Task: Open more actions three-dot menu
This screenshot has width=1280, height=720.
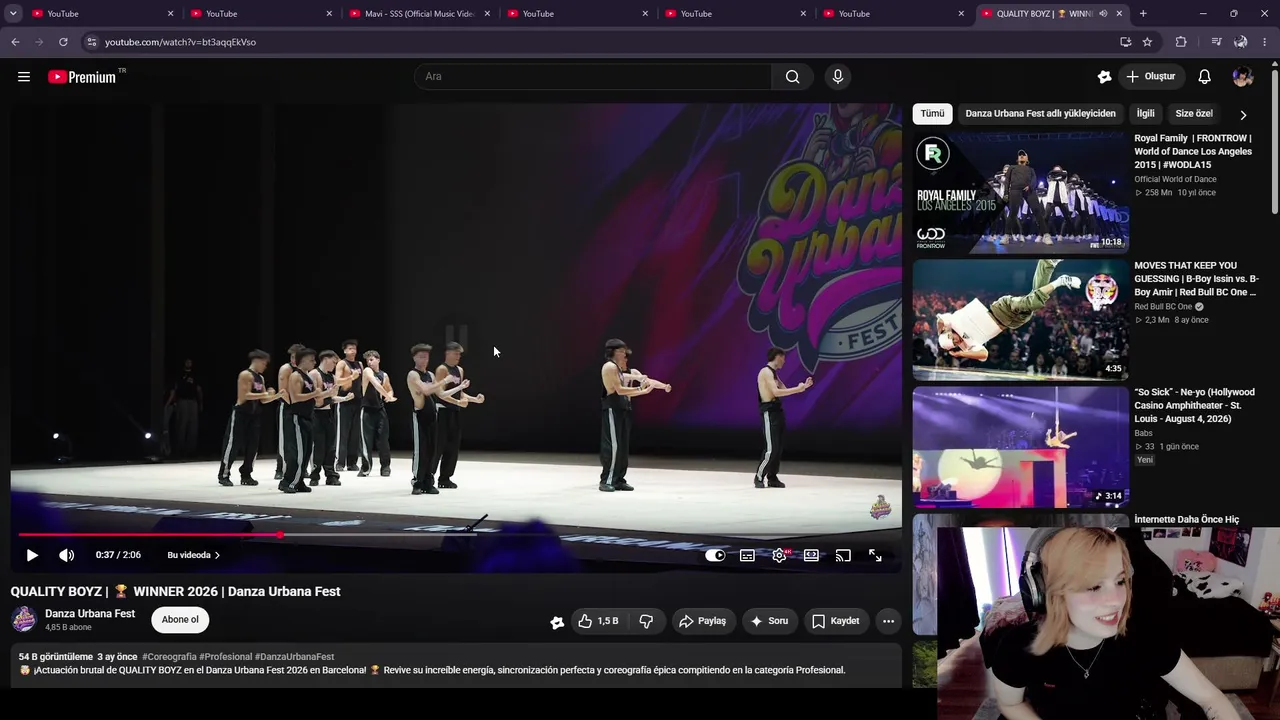Action: (888, 621)
